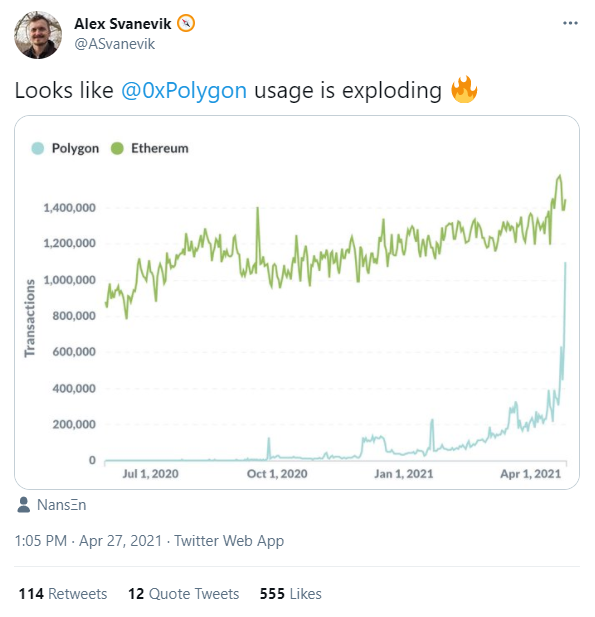Open Alex Svanevik's profile picture
Image resolution: width=595 pixels, height=617 pixels.
click(38, 35)
